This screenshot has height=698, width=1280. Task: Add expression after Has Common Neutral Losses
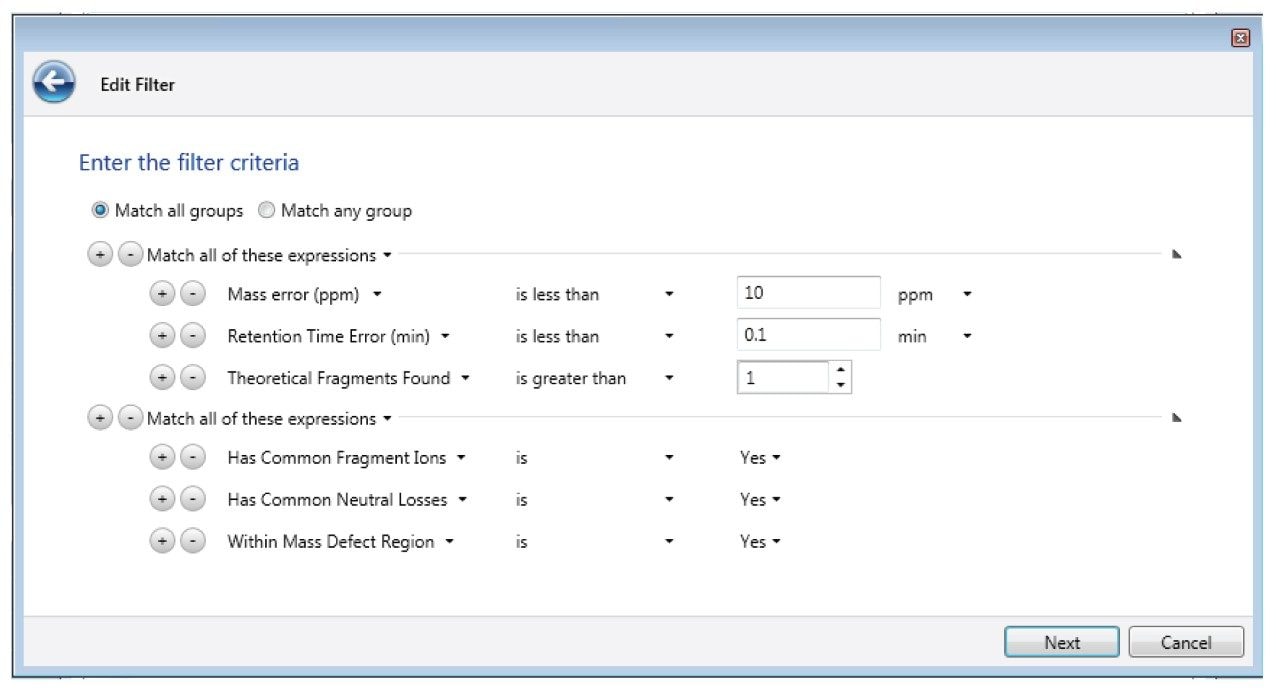162,499
